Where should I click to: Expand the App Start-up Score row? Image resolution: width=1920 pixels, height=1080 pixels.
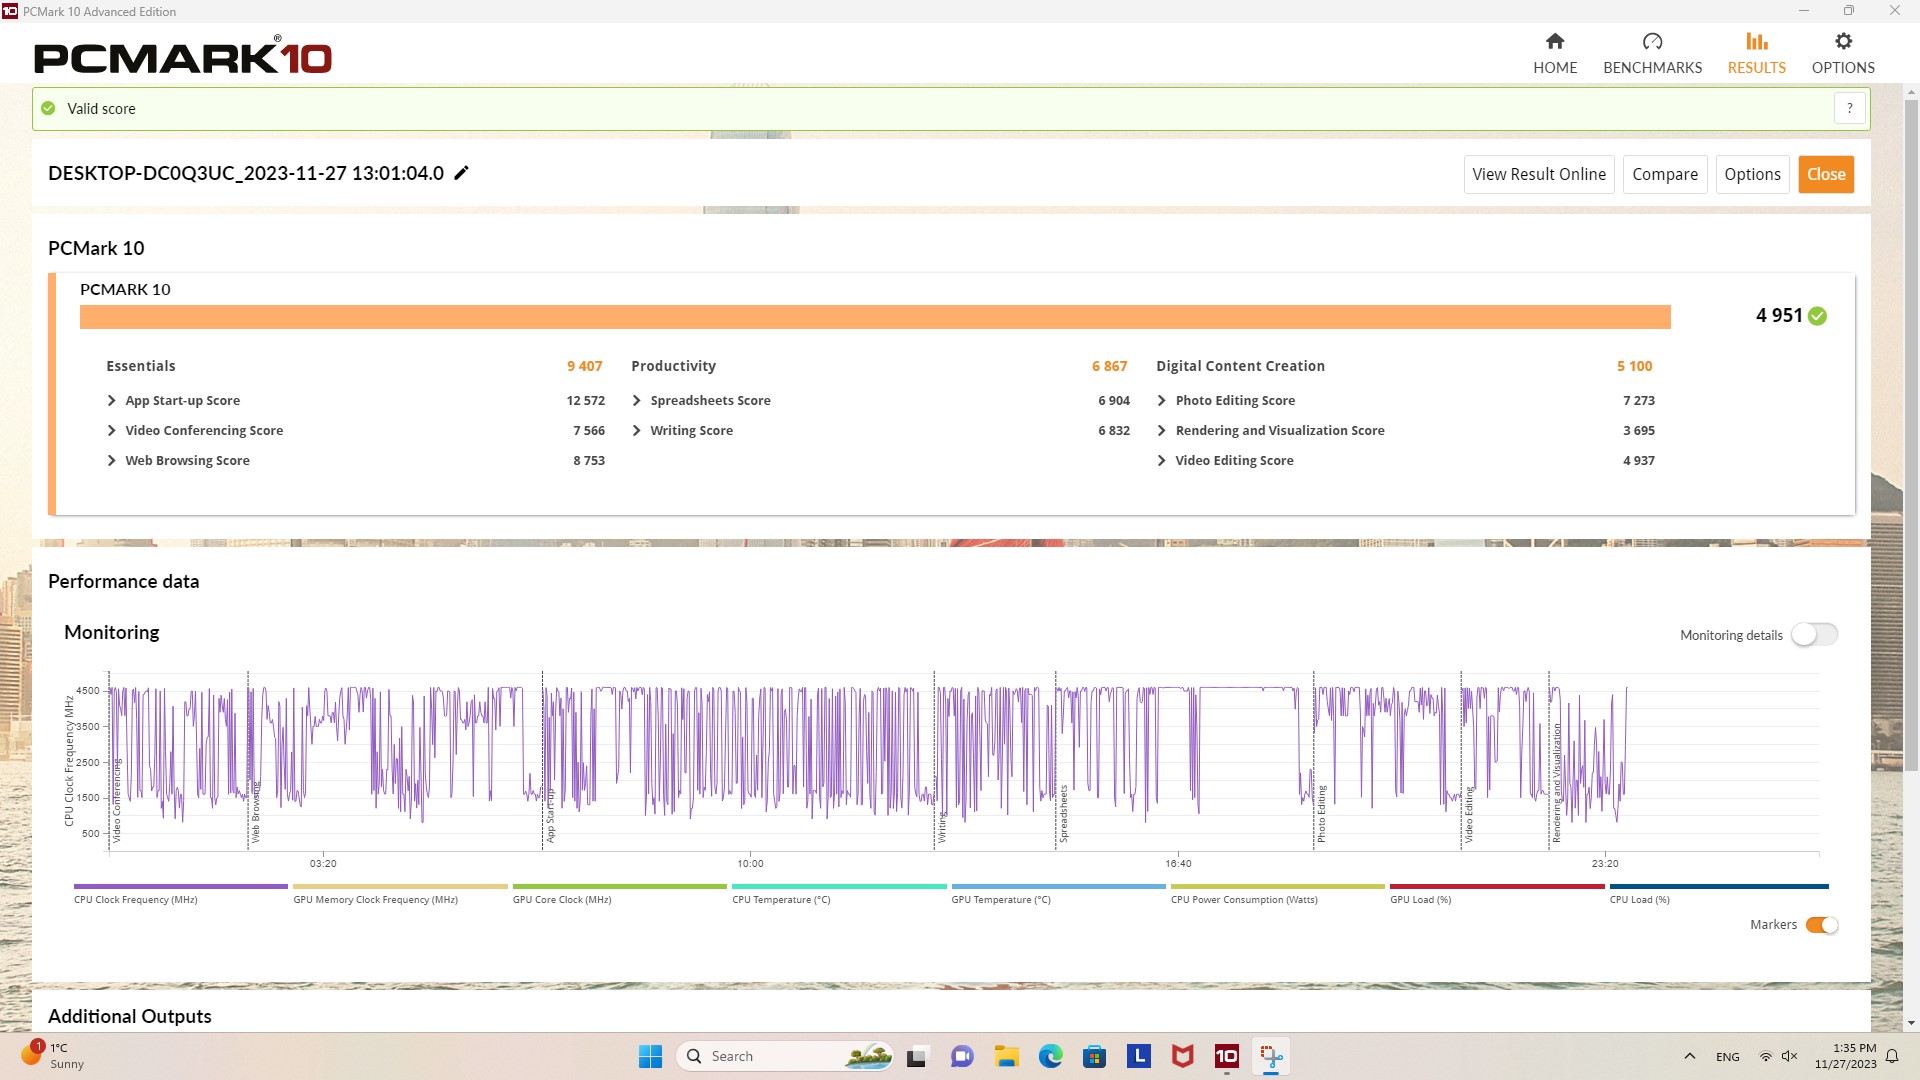[x=111, y=401]
